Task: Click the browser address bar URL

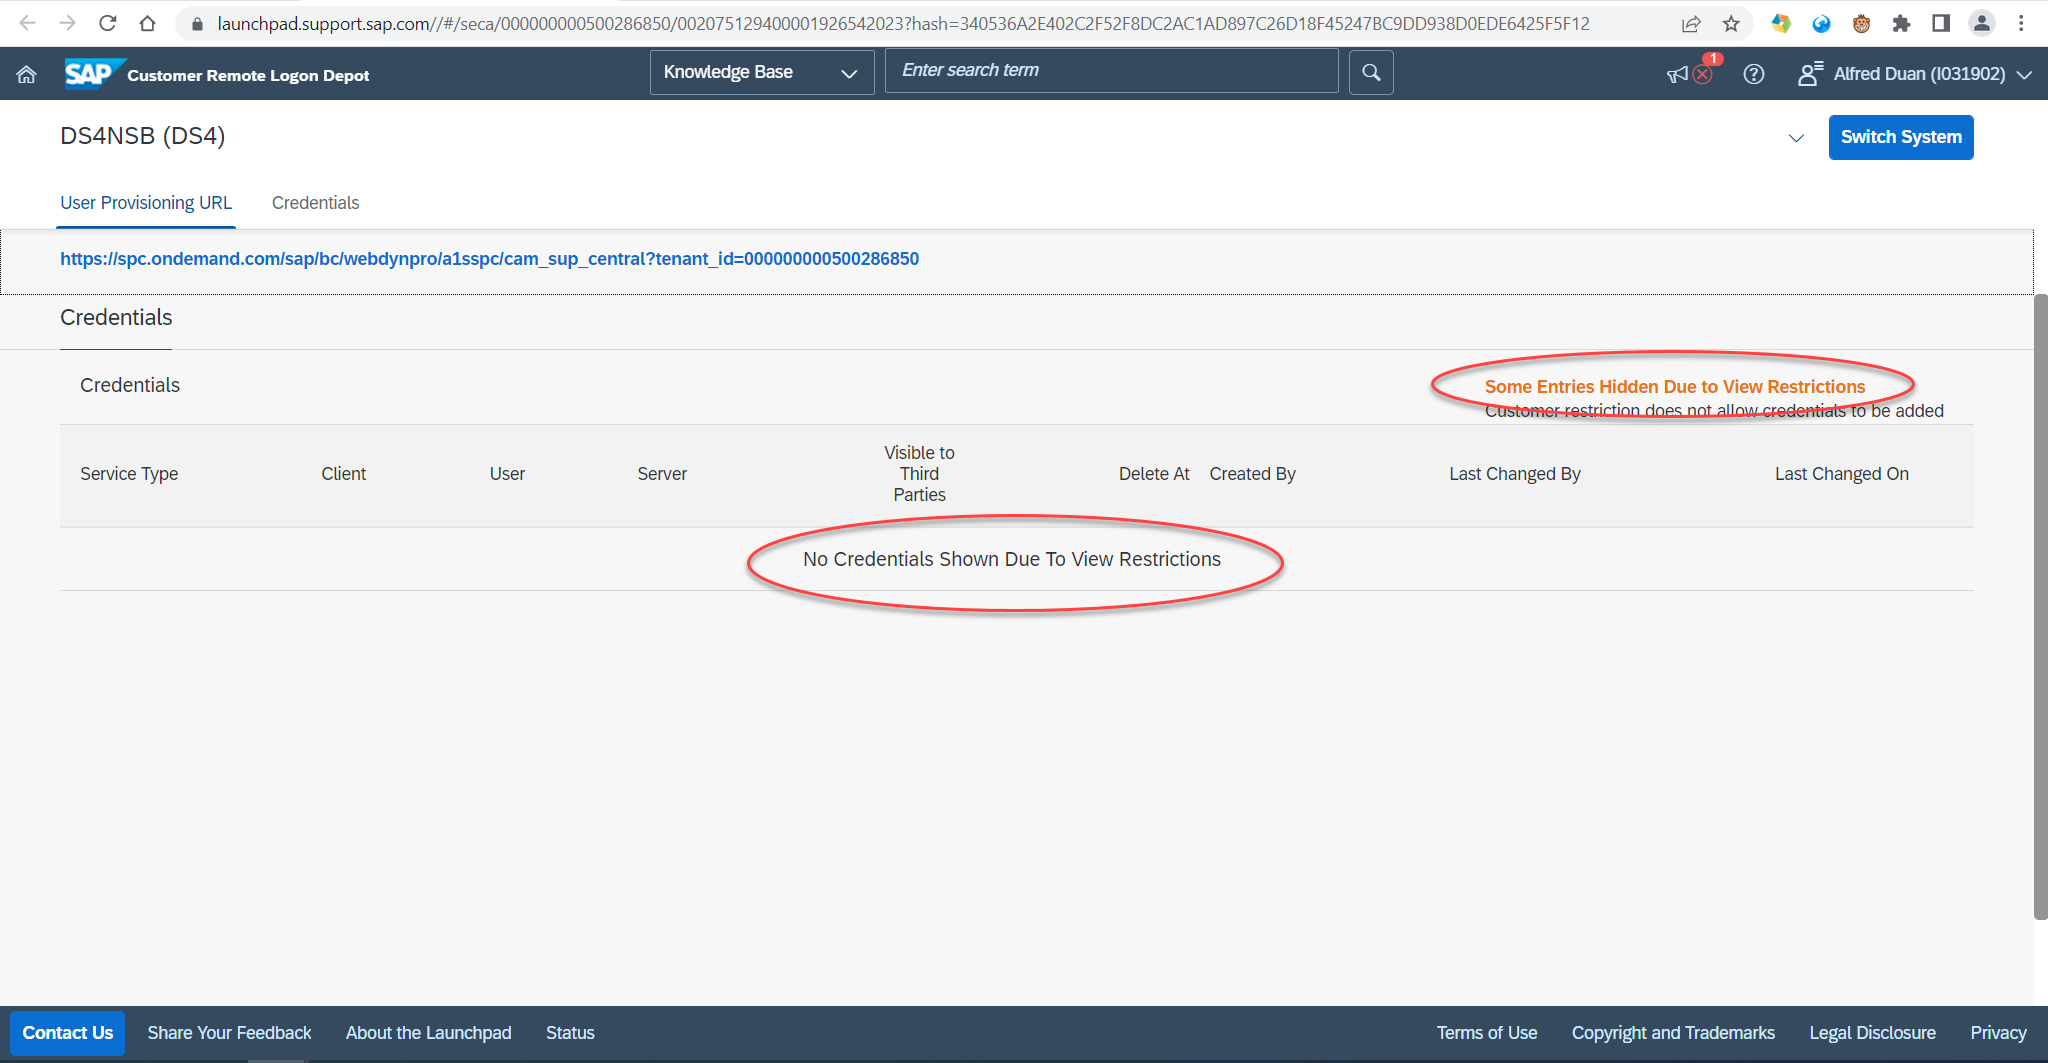Action: tap(903, 24)
